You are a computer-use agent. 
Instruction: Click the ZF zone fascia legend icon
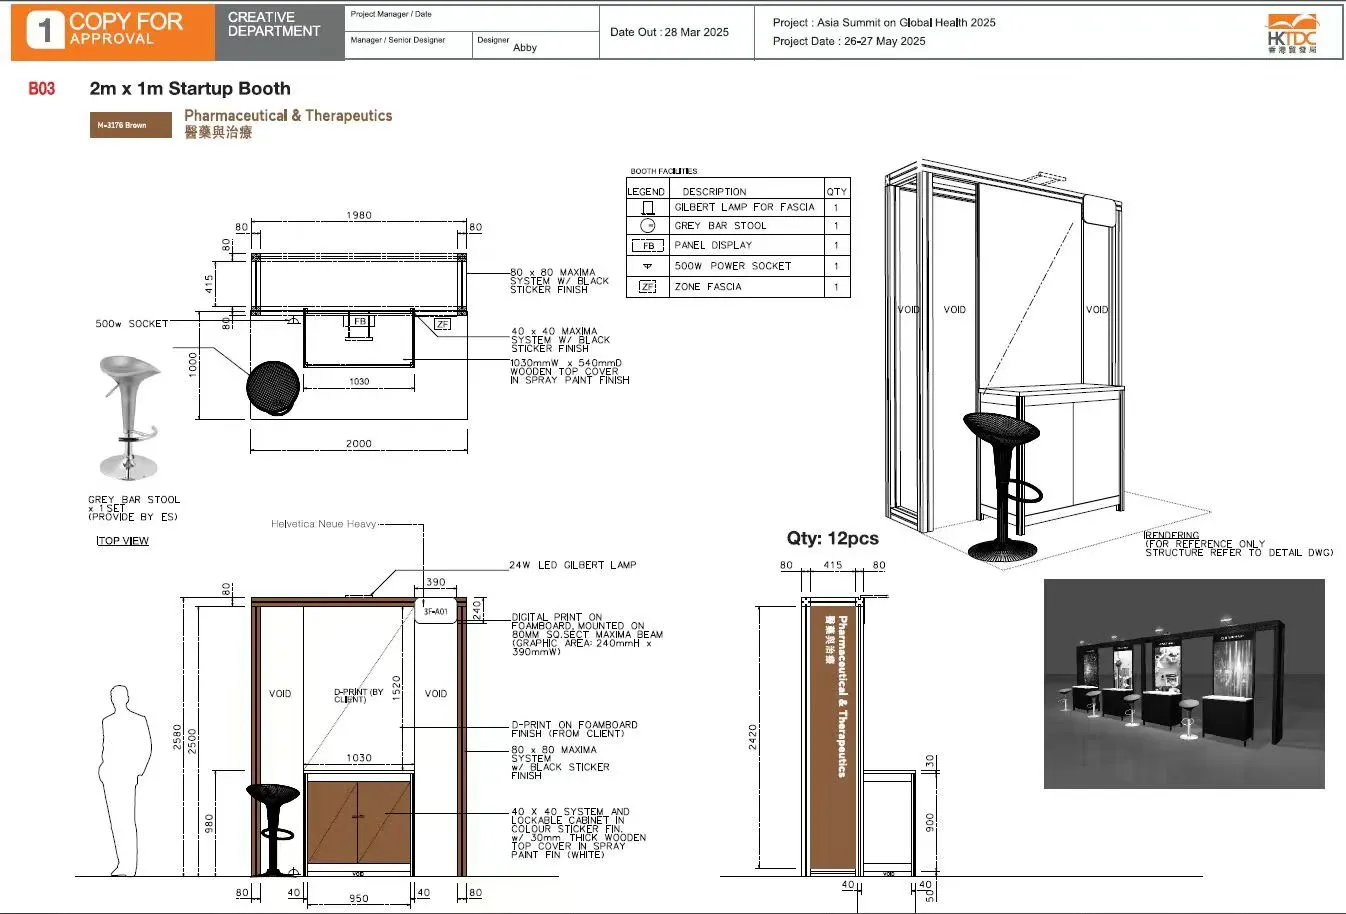click(647, 286)
